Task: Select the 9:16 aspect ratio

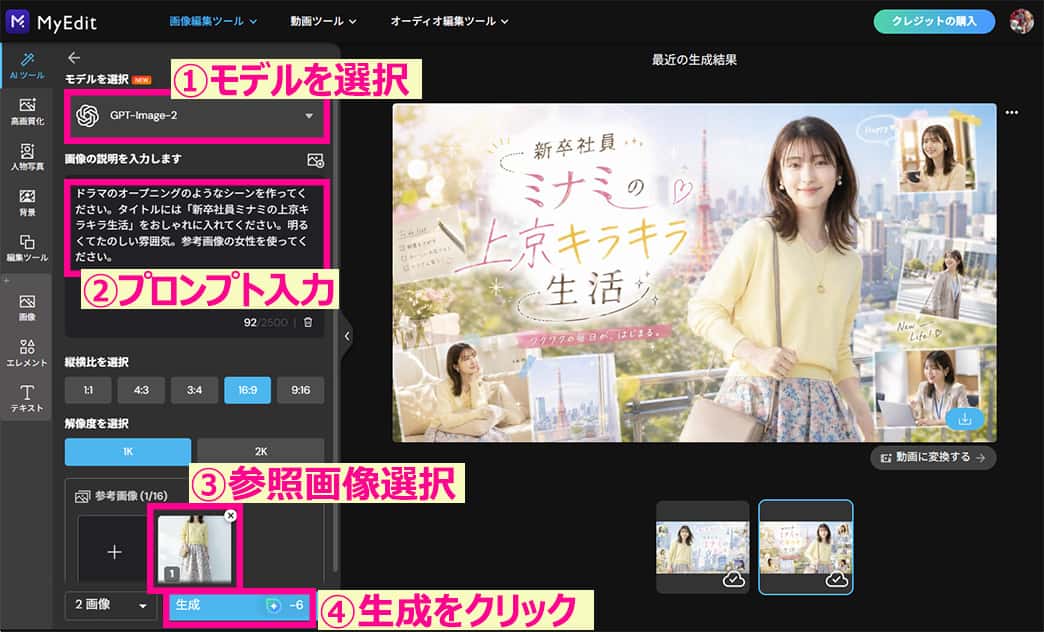Action: [301, 390]
